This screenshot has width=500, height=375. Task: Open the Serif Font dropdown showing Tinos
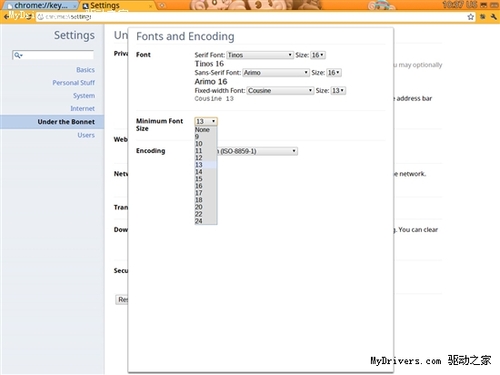(x=260, y=55)
